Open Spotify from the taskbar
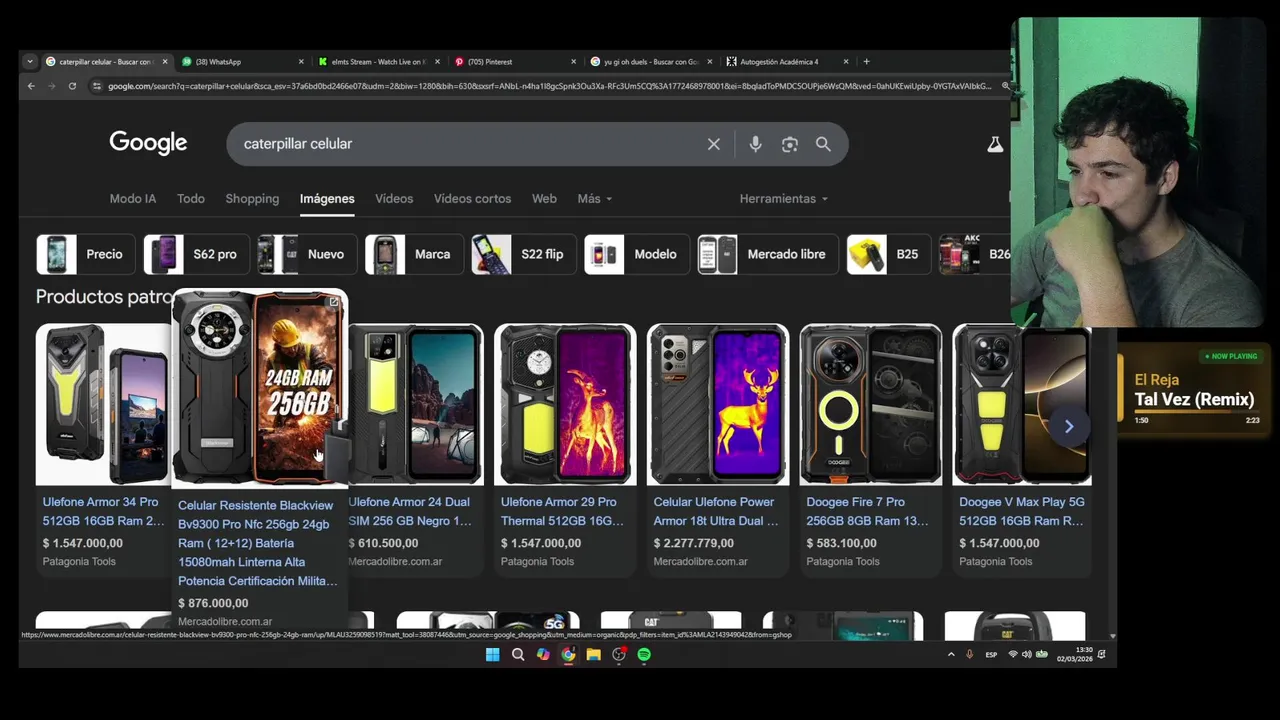Viewport: 1280px width, 720px height. [644, 655]
